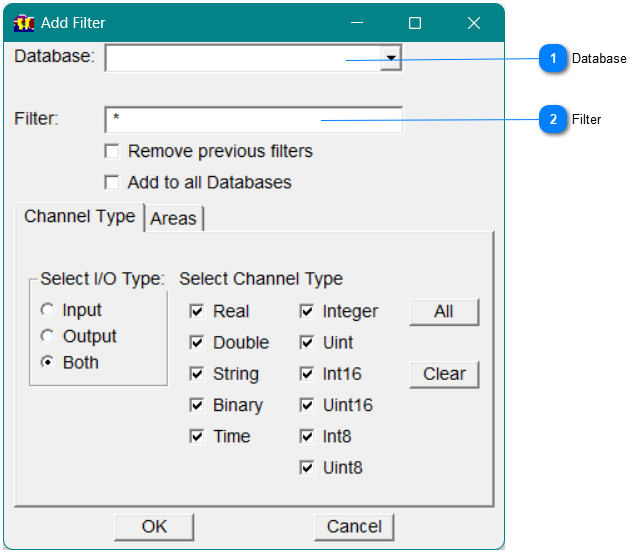Viewport: 643px width, 553px height.
Task: Minimize the Add Filter window
Action: pyautogui.click(x=357, y=23)
